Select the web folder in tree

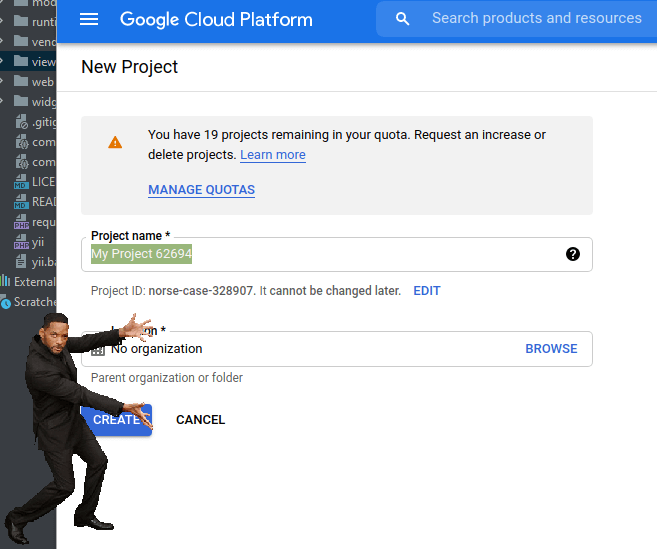click(x=34, y=82)
